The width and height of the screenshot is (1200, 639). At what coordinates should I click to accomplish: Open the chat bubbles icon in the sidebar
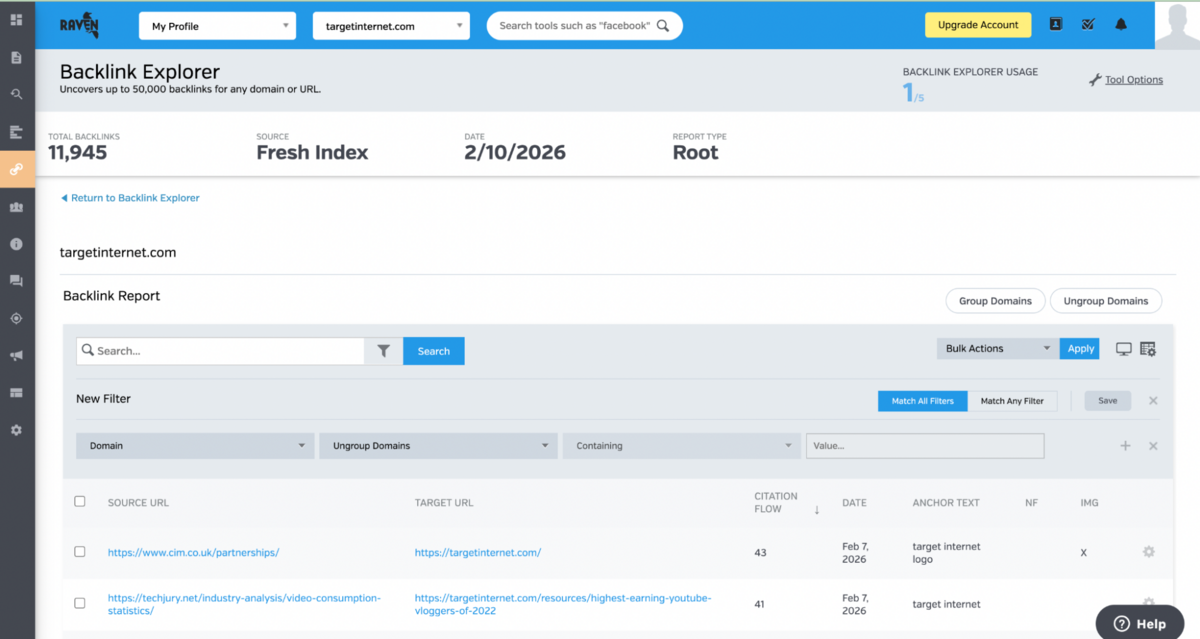pos(16,281)
